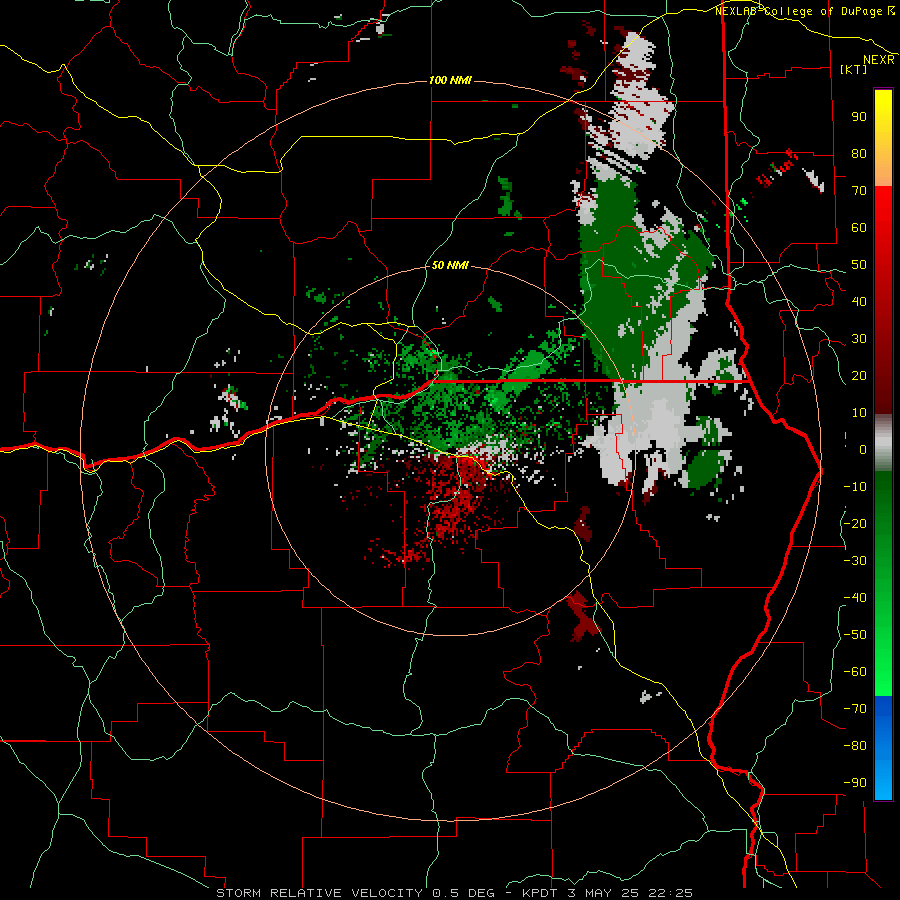Click the 10 knot scale label

[859, 413]
